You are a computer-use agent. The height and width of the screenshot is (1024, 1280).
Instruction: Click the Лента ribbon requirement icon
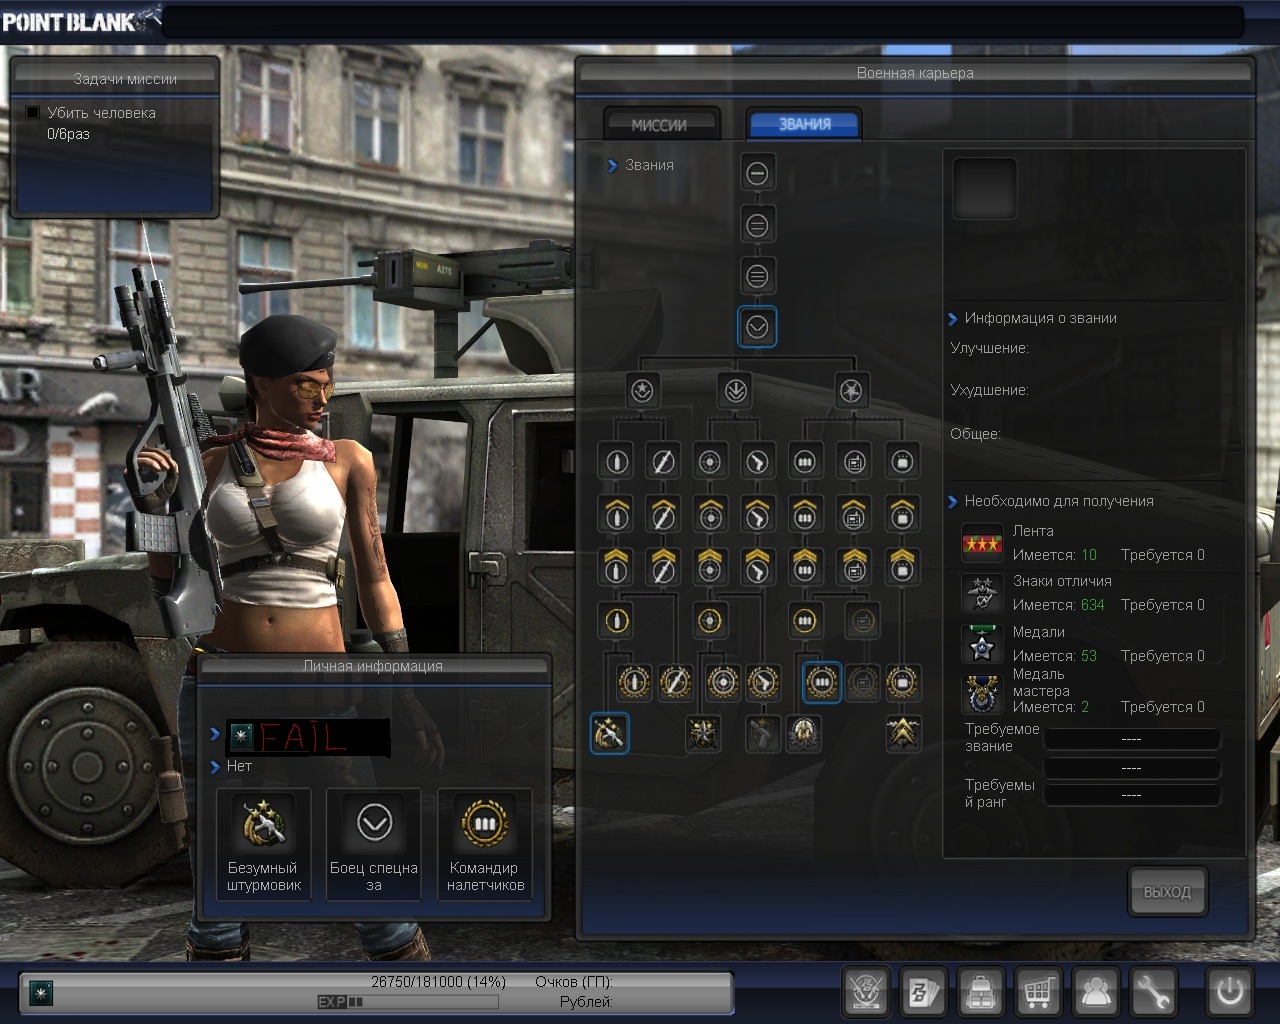tap(982, 543)
